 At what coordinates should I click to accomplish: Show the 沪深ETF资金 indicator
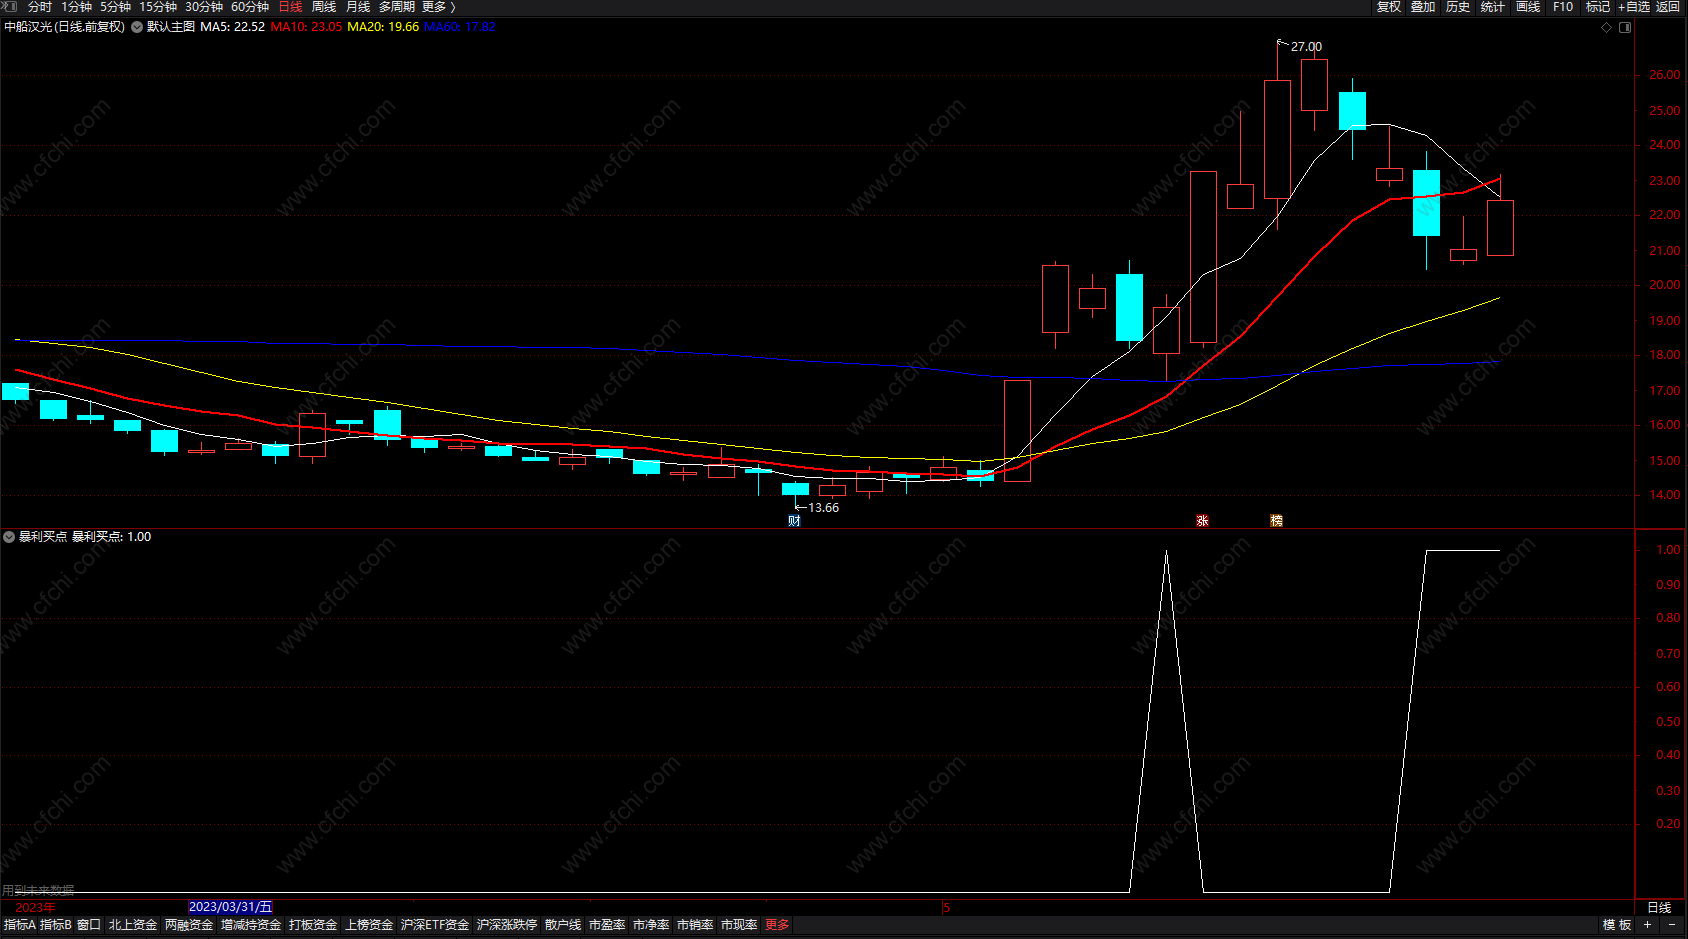[x=435, y=925]
